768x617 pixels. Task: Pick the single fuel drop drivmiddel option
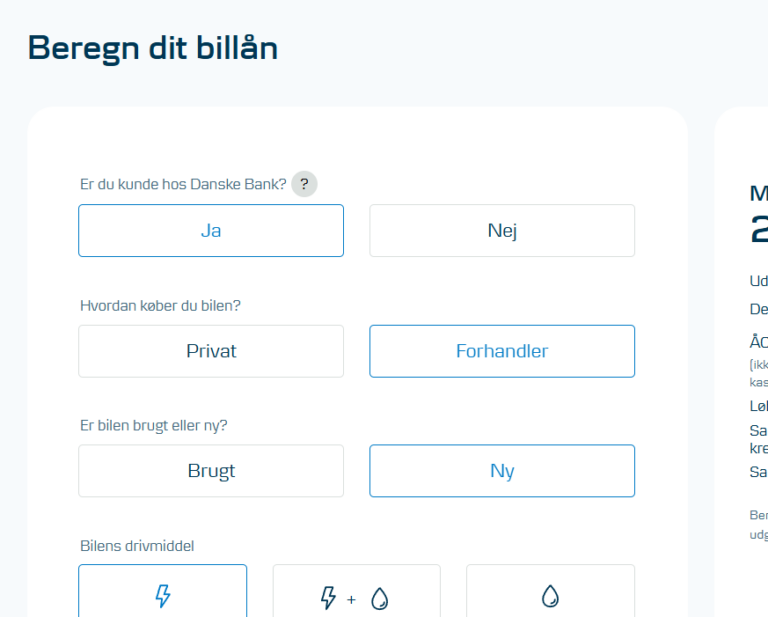pyautogui.click(x=551, y=591)
